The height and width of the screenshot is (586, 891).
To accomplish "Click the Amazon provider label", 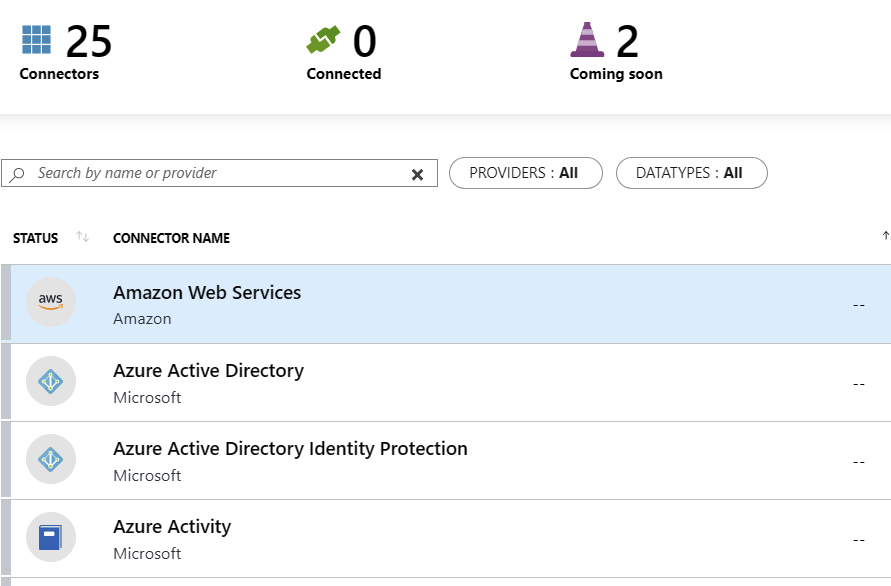I will pos(142,319).
